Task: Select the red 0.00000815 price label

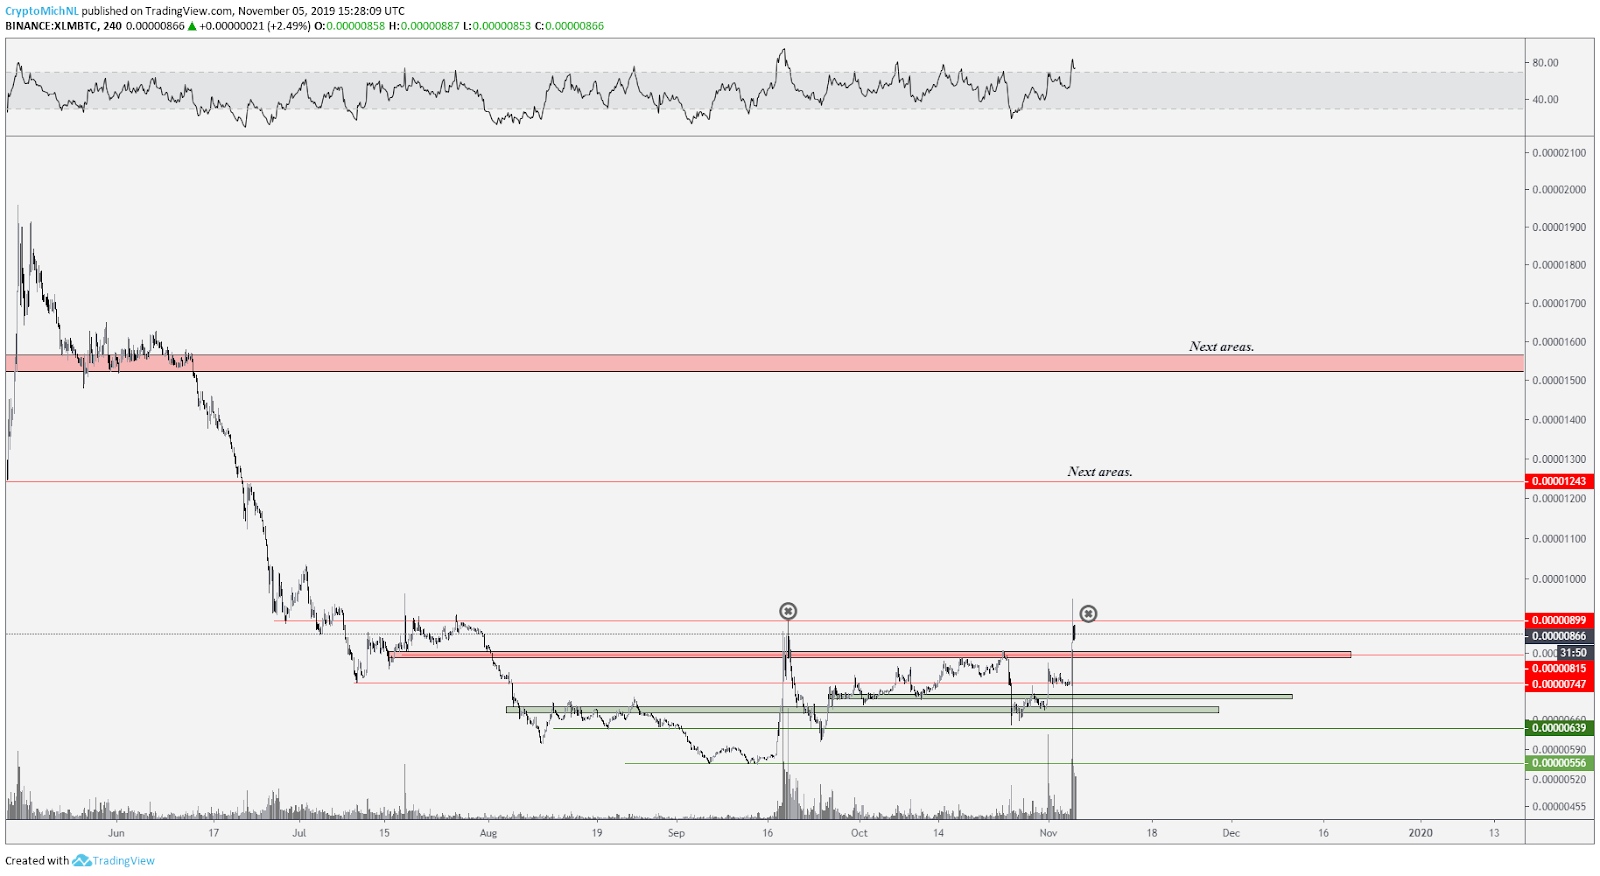Action: (1559, 668)
